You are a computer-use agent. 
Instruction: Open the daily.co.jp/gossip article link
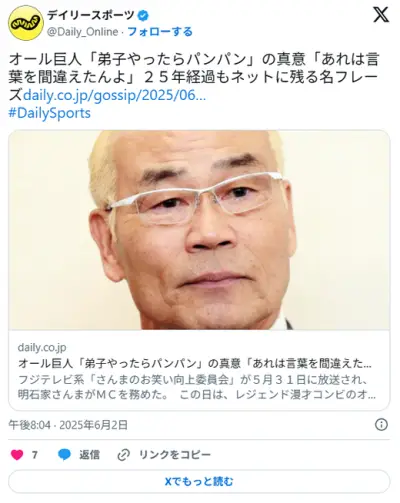pos(114,95)
